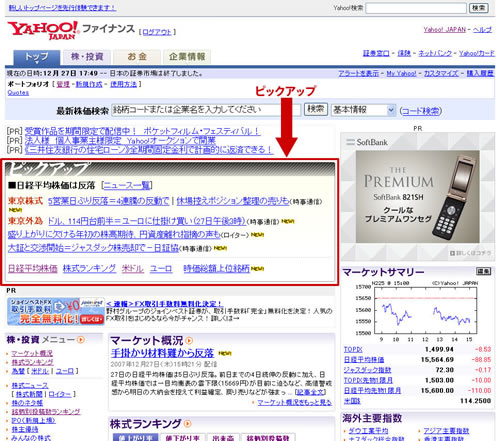
Task: Open the 大証と交渉開始 news headline
Action: [93, 248]
